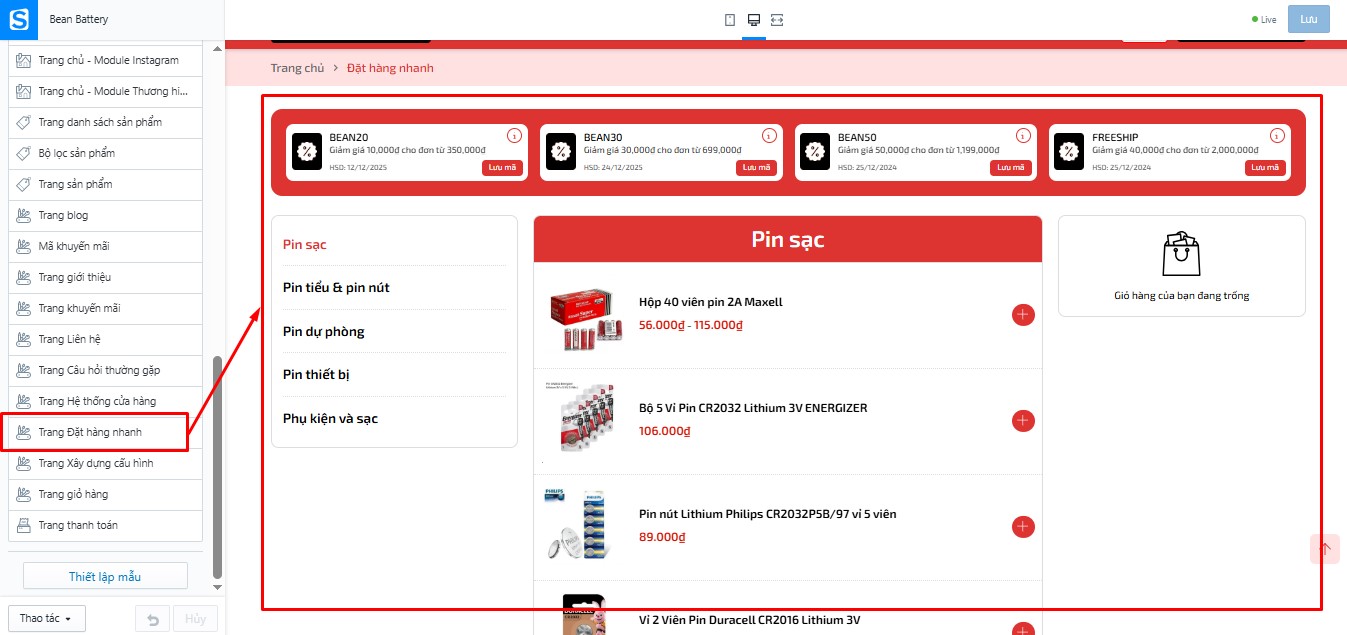Open Trang Câu hỏi thường gặp settings
The height and width of the screenshot is (635, 1347).
[x=105, y=370]
